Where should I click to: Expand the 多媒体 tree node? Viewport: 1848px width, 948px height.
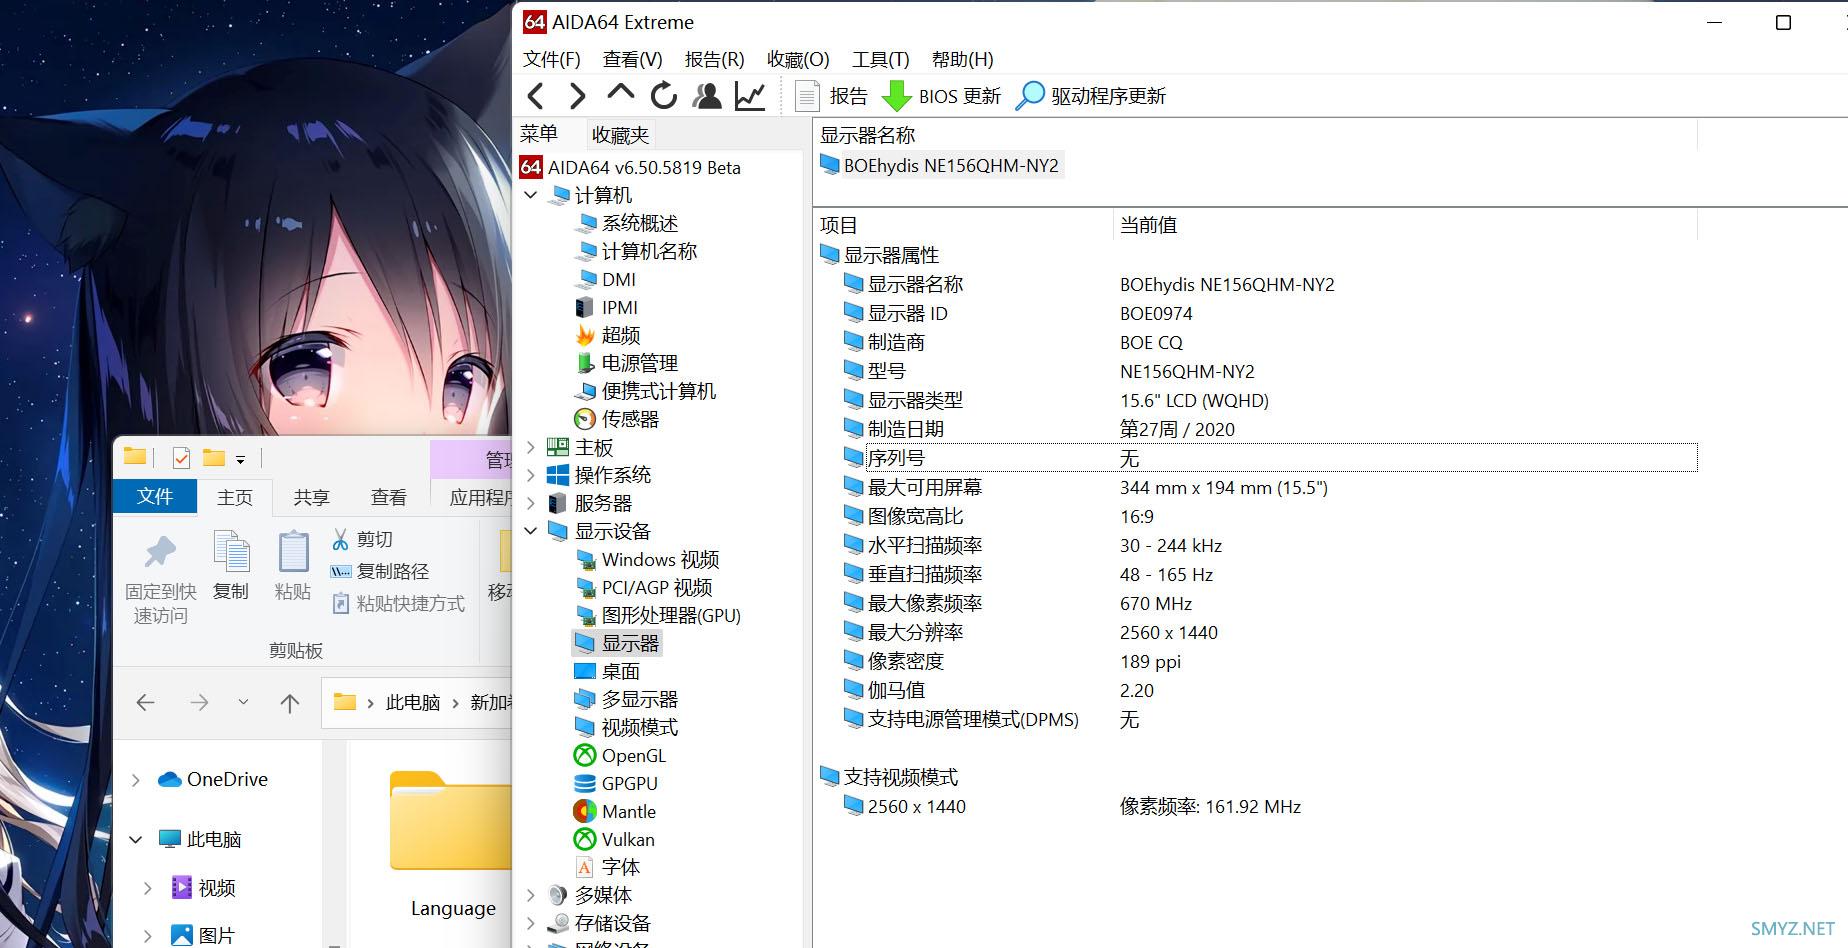pos(531,895)
